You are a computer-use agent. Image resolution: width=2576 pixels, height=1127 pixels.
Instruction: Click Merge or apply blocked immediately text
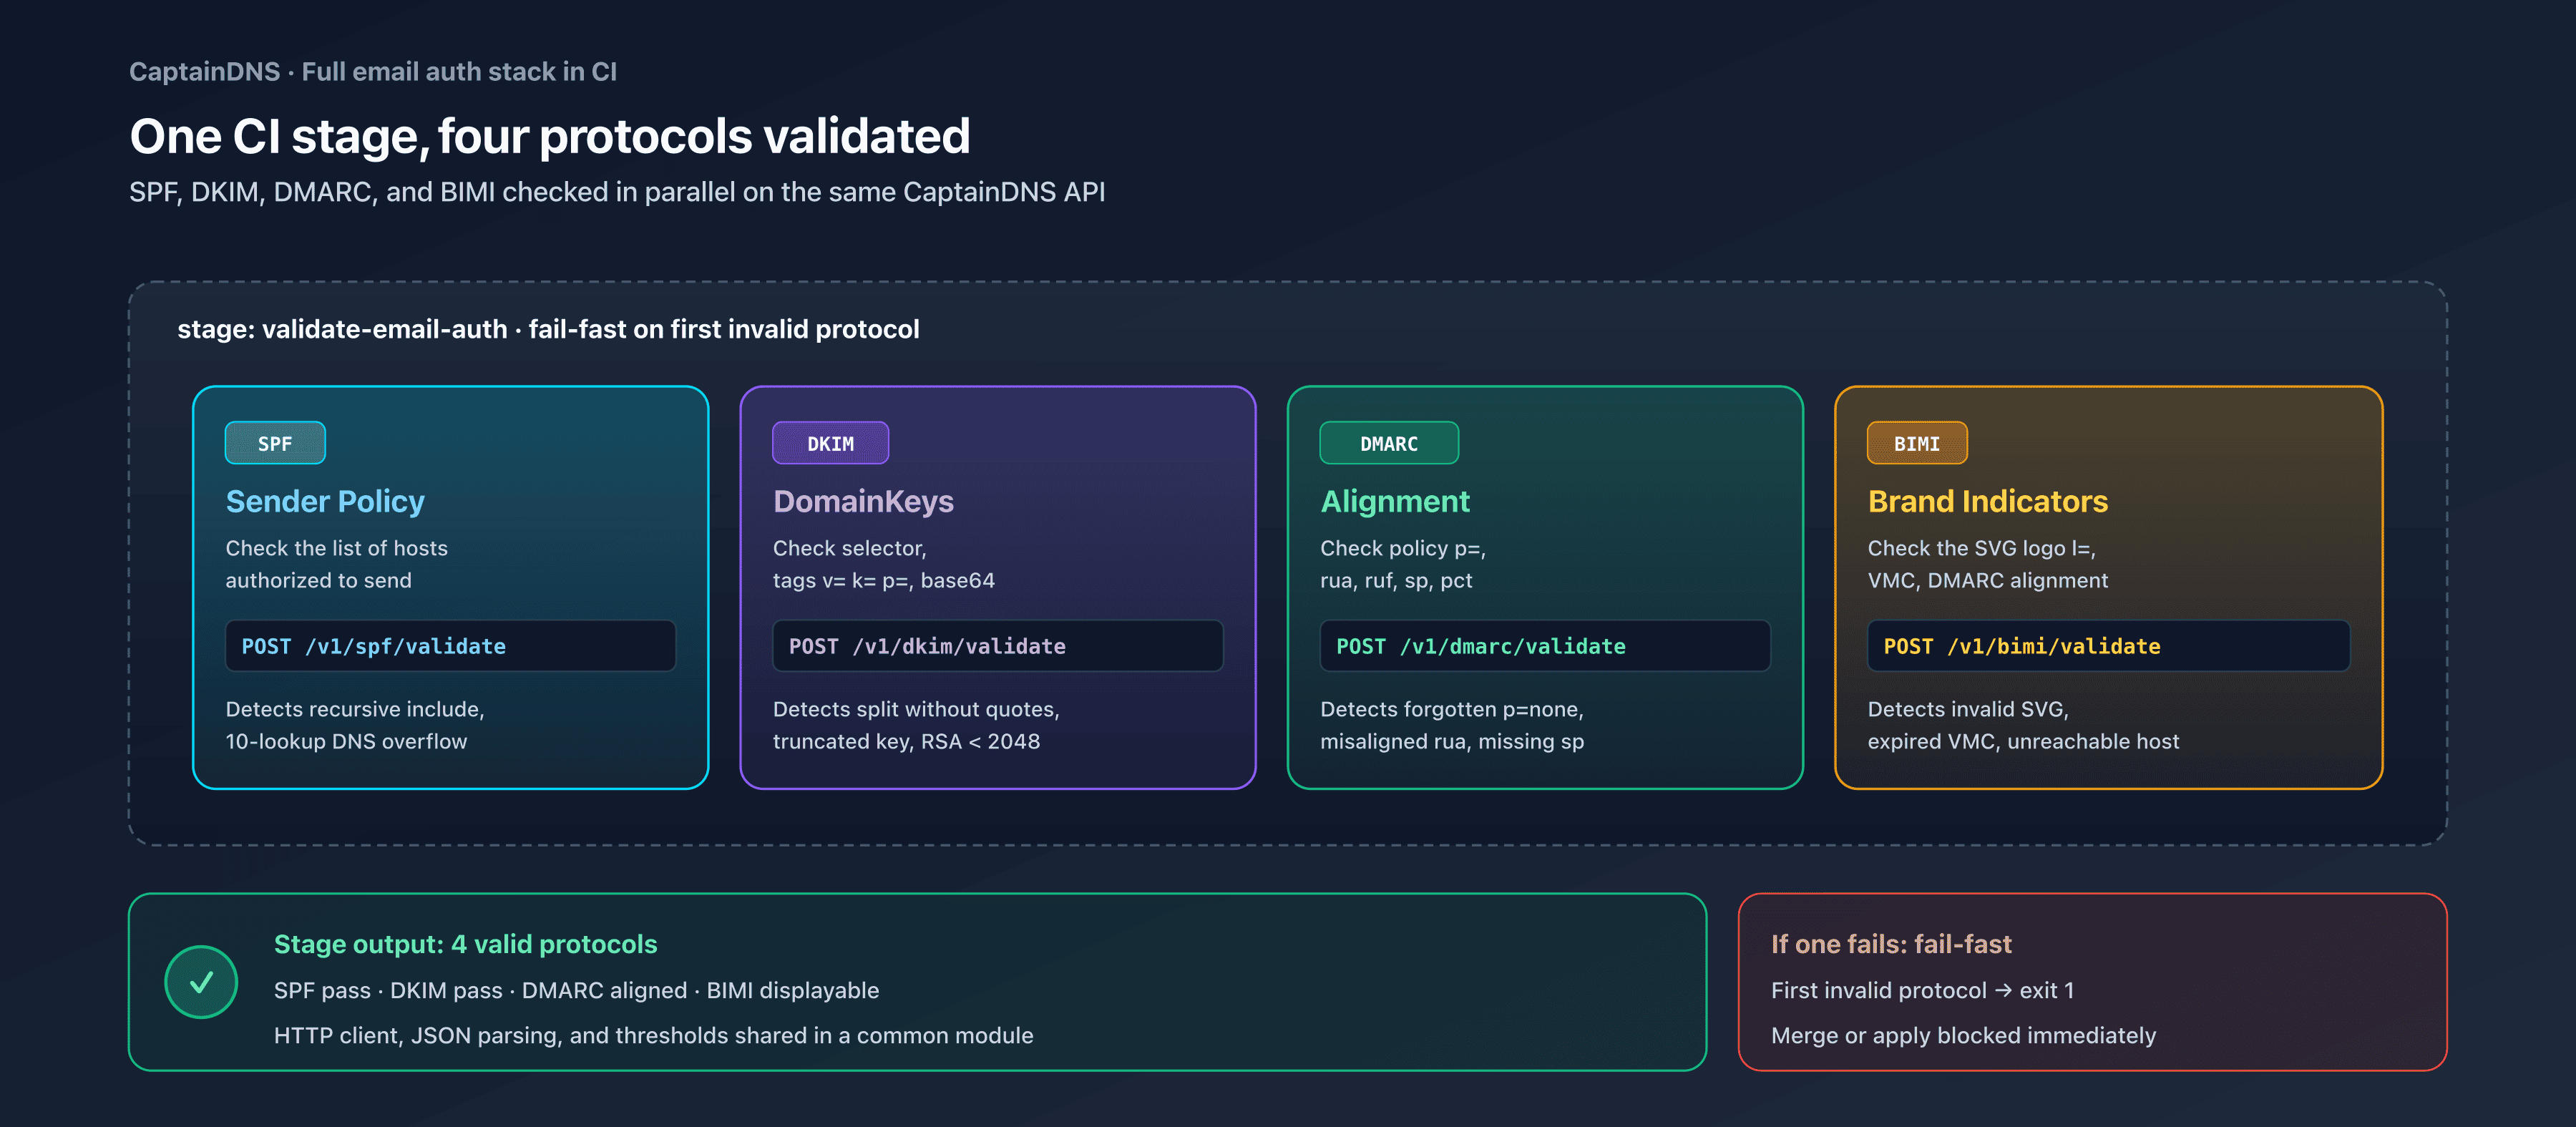(1963, 1035)
